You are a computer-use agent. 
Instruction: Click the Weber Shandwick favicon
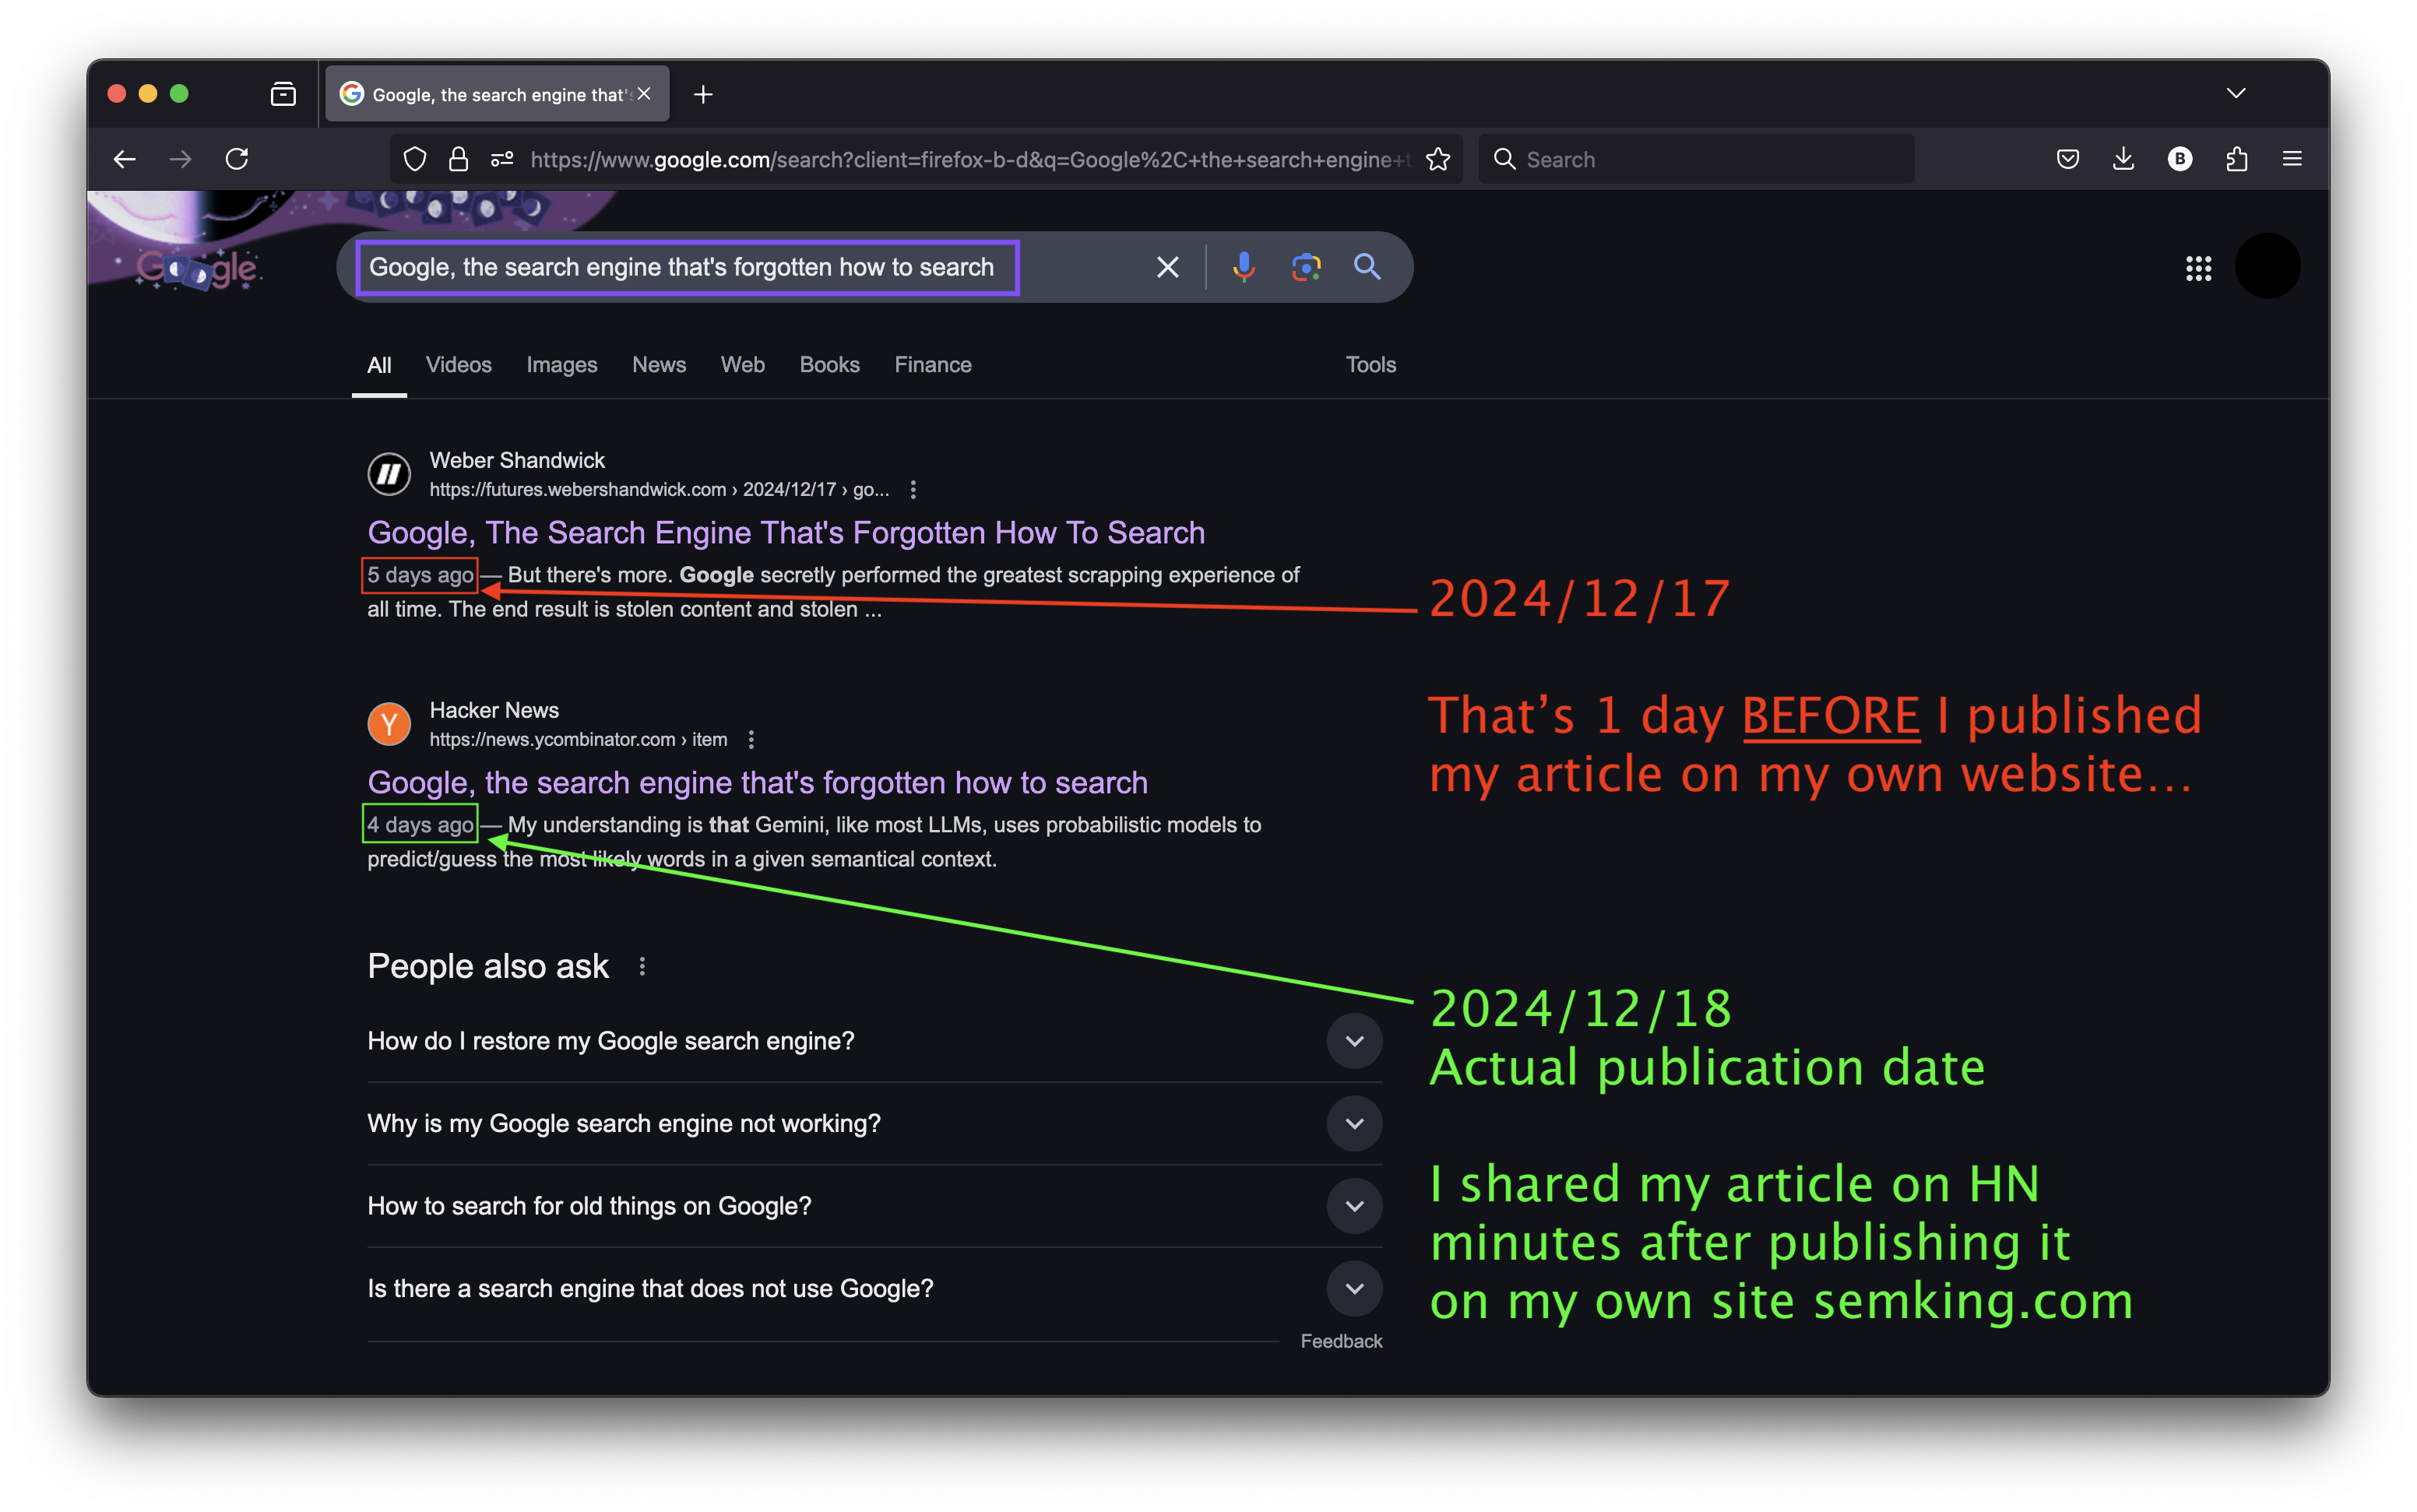point(389,474)
